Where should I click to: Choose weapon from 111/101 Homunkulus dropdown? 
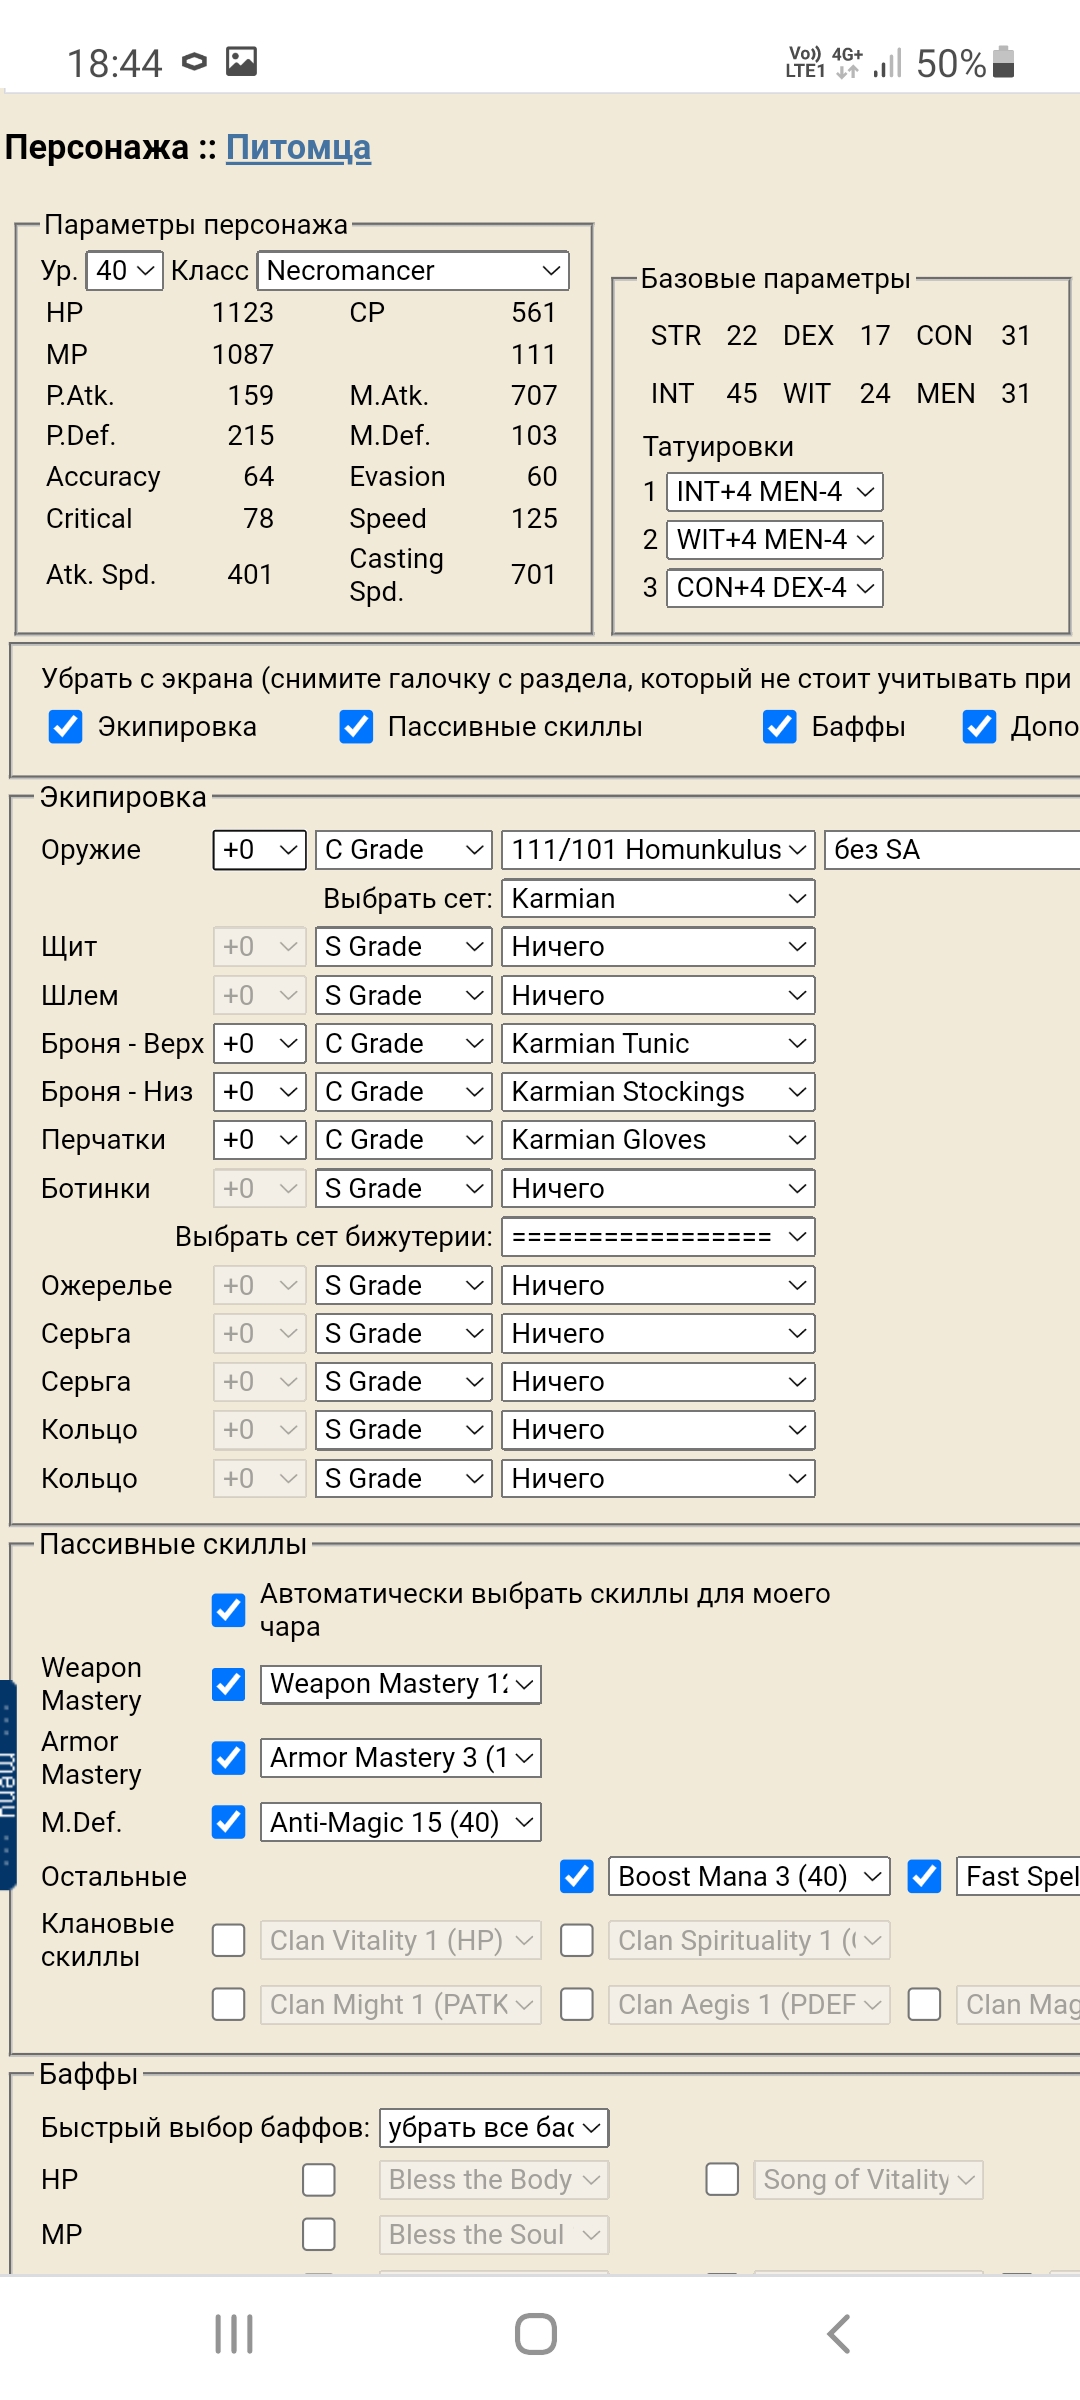658,850
